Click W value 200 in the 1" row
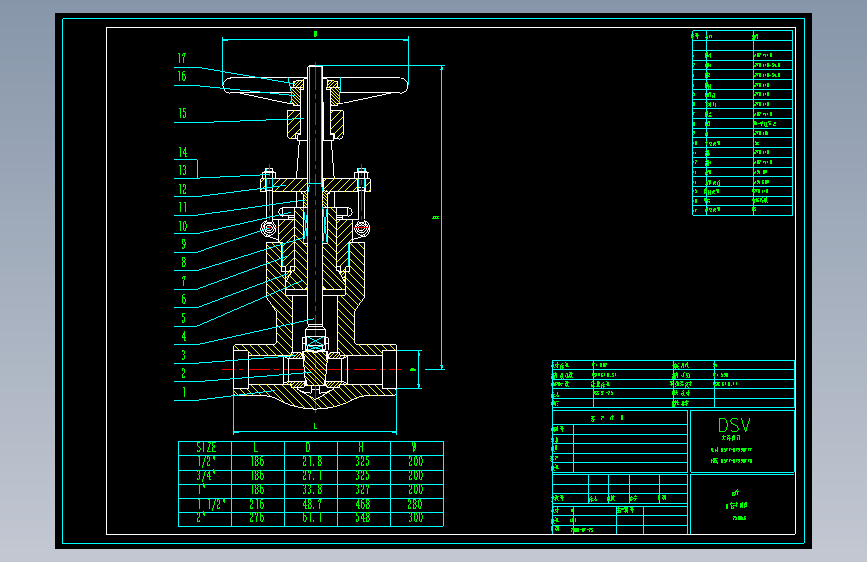Screen dimensions: 867x562 415,490
